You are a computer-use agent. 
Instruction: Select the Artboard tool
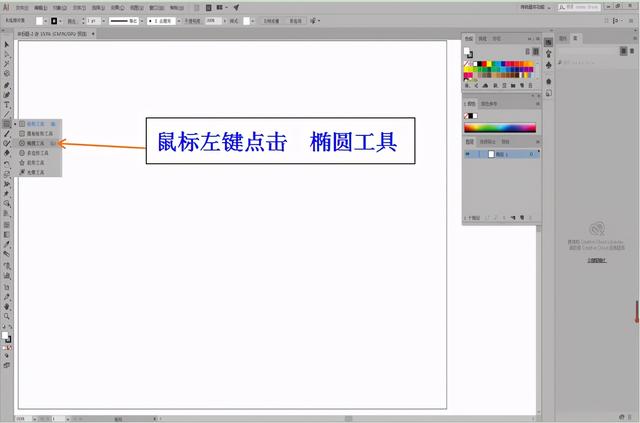coord(7,287)
